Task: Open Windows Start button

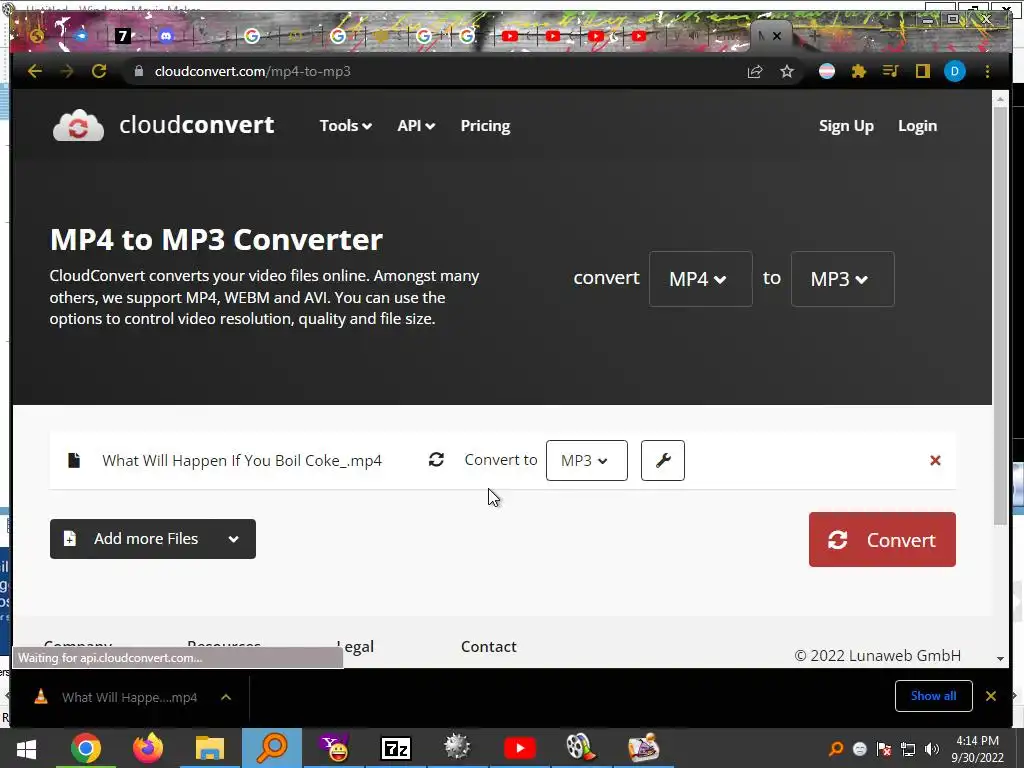Action: click(26, 748)
